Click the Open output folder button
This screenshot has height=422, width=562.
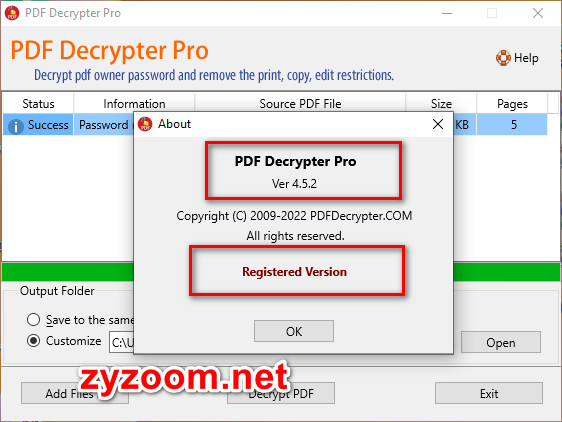pos(500,342)
